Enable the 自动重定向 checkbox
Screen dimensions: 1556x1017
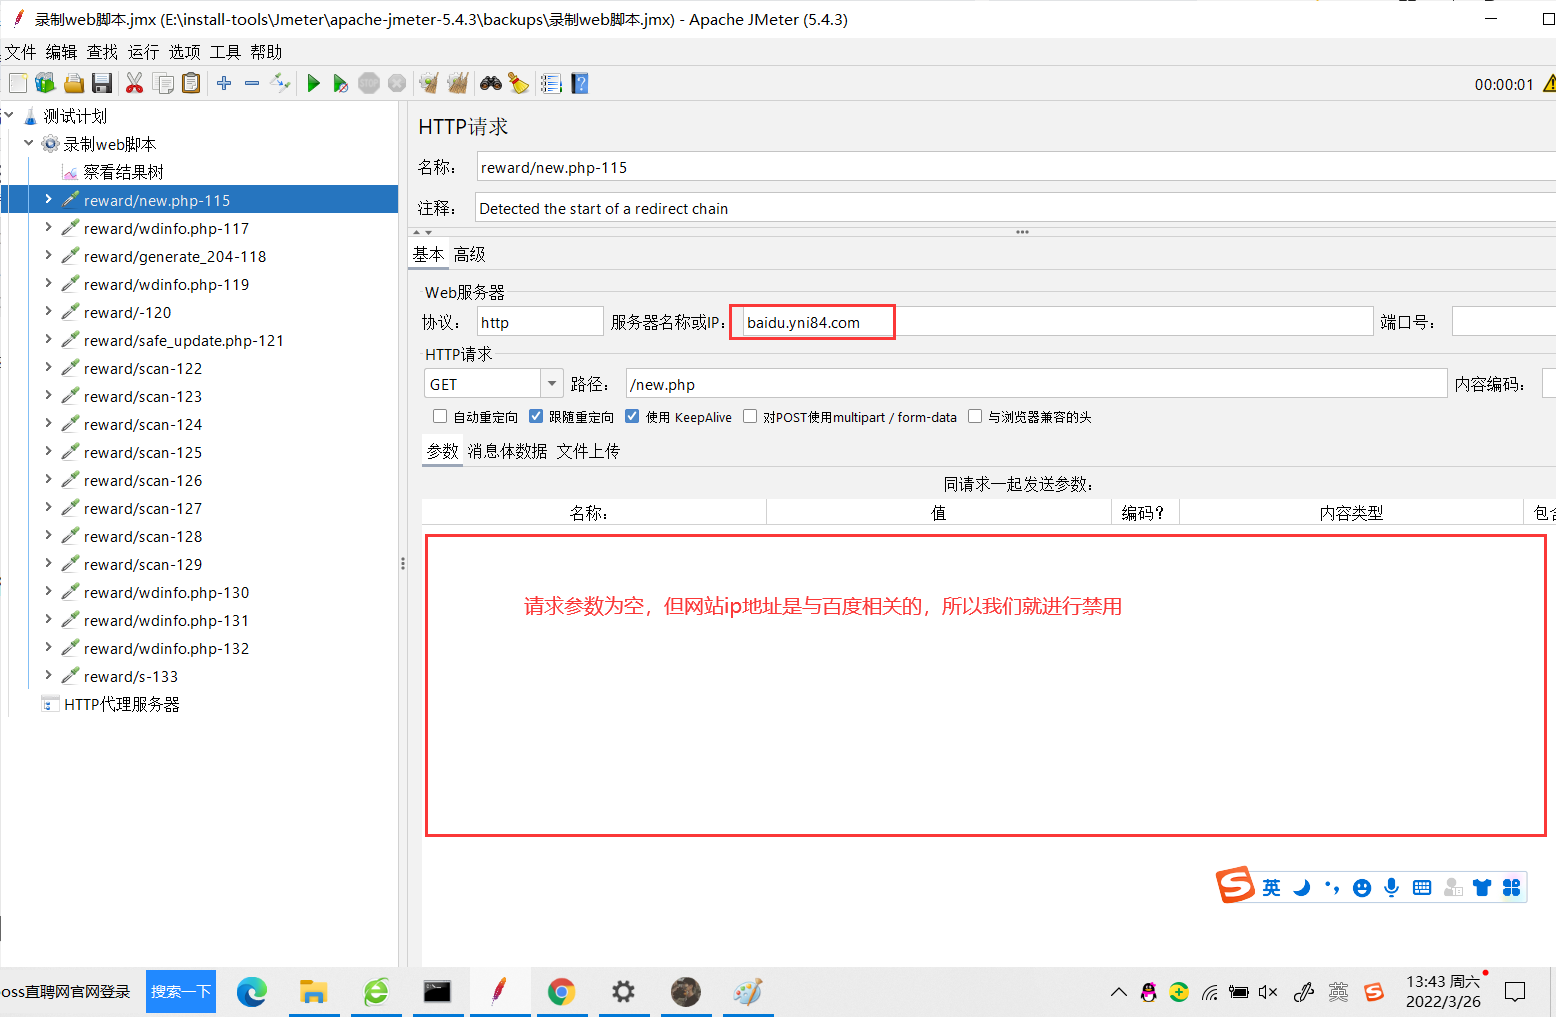click(x=439, y=416)
